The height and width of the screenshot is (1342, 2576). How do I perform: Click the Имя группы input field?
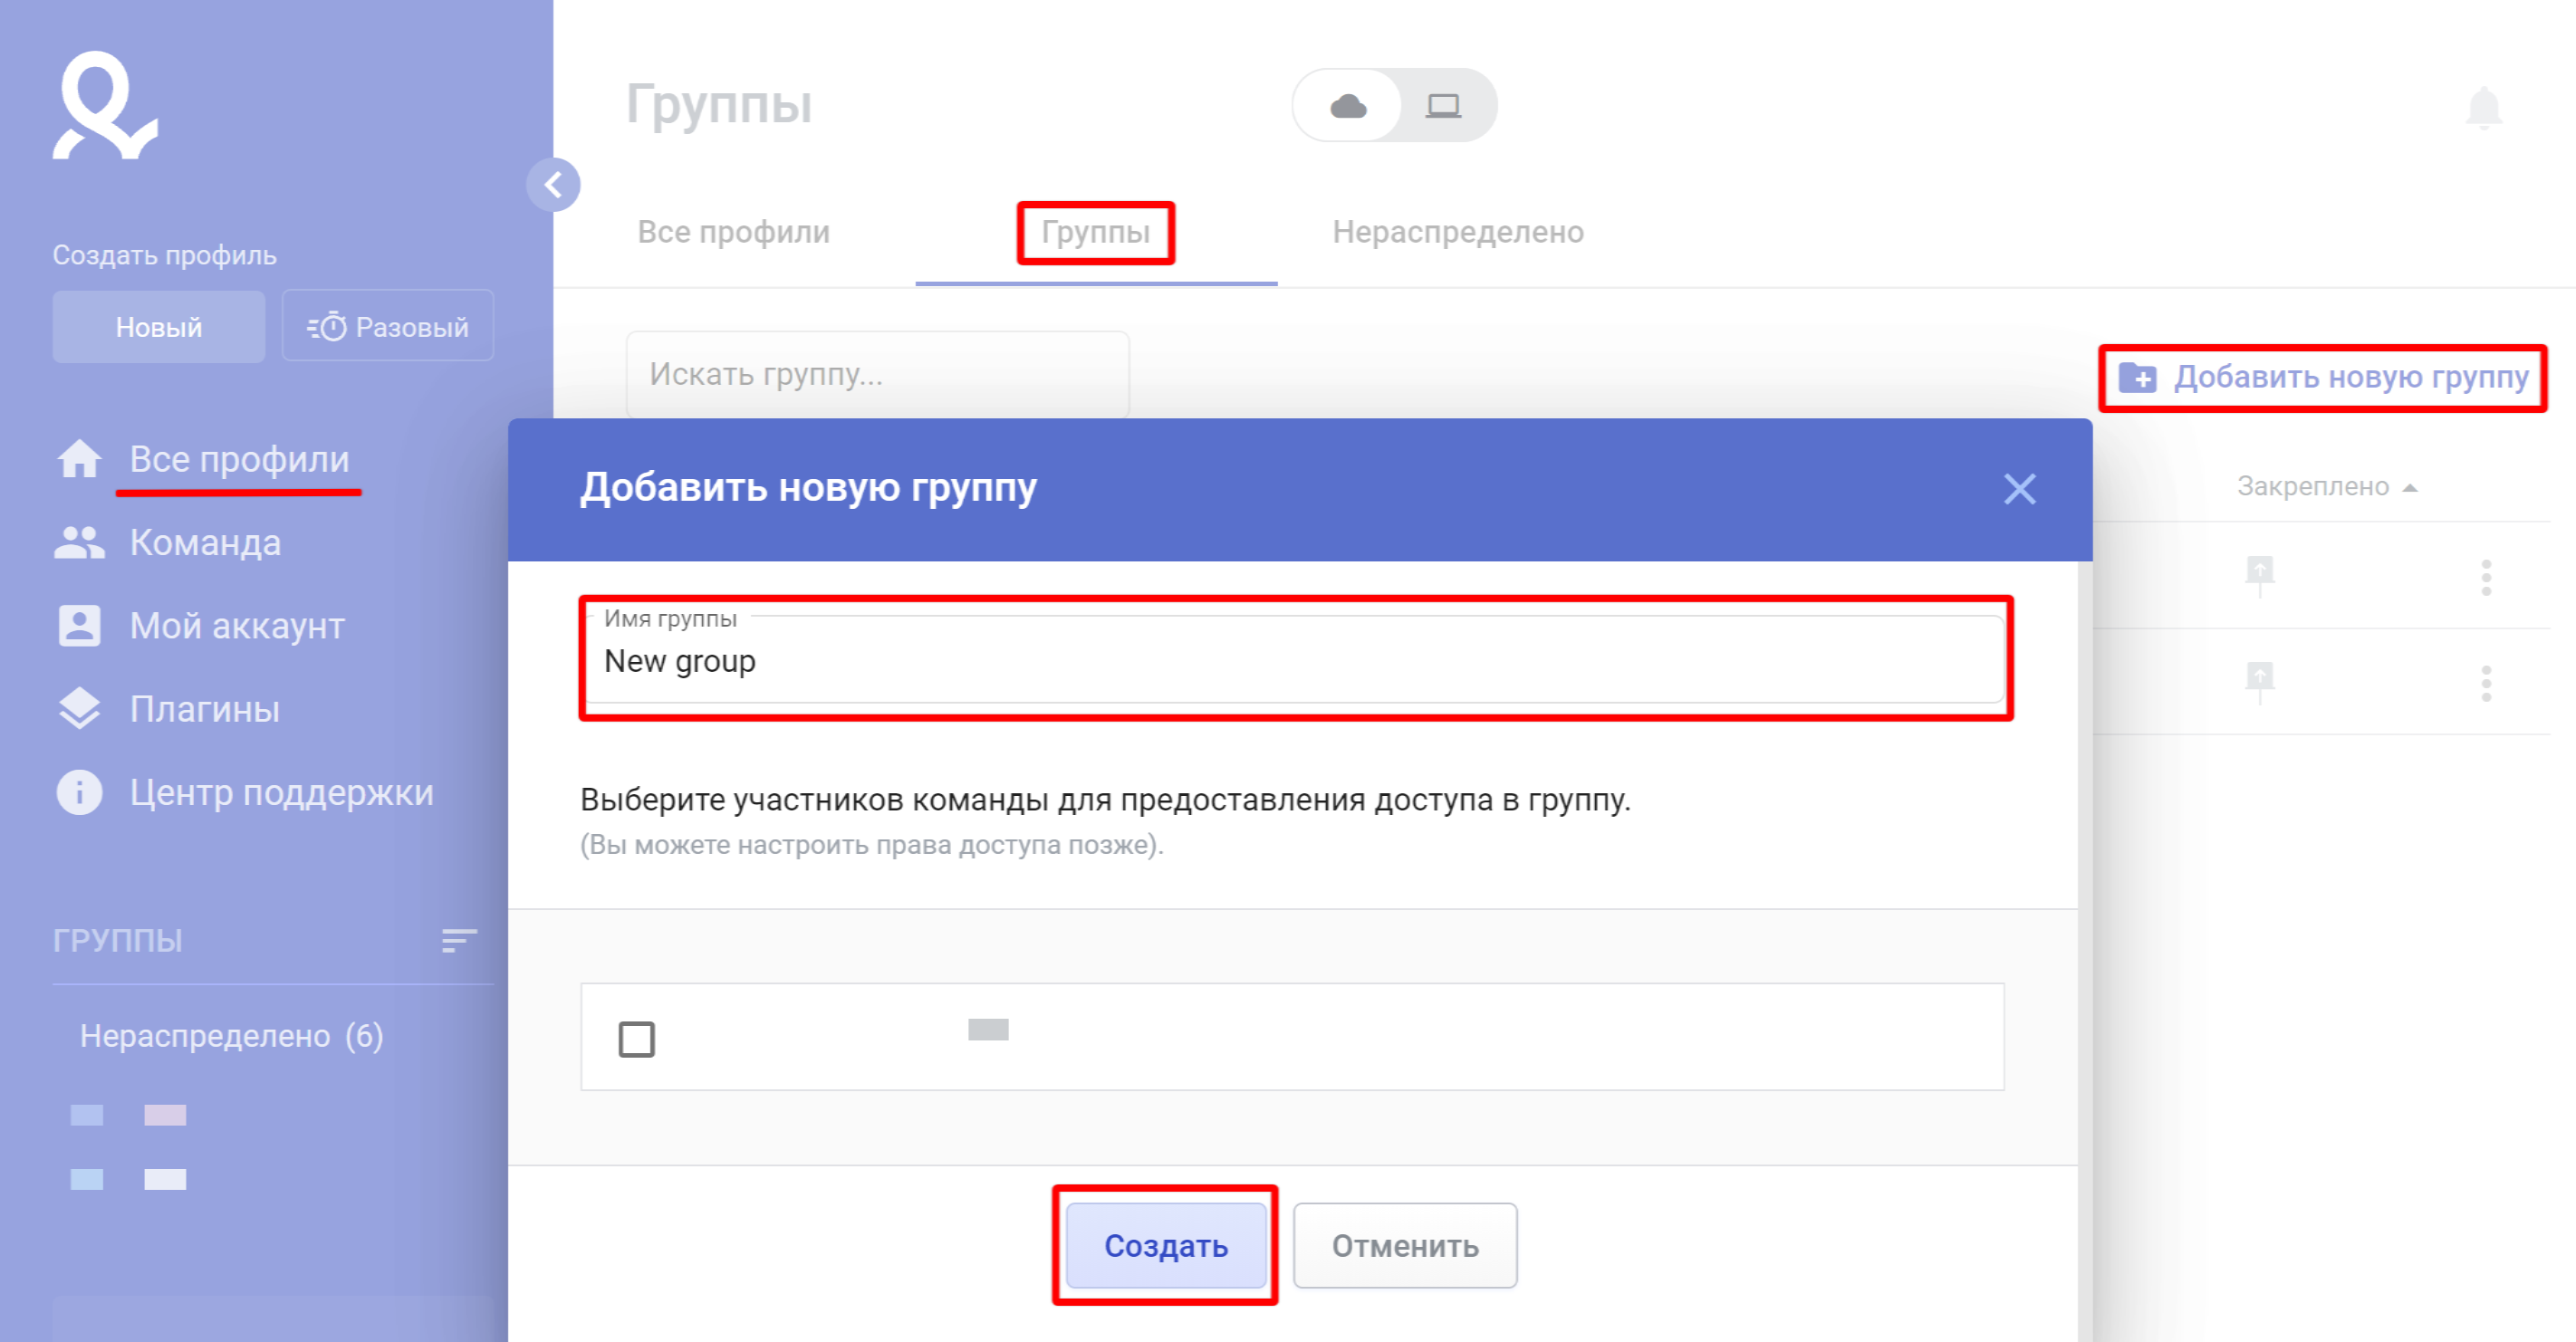point(1295,660)
